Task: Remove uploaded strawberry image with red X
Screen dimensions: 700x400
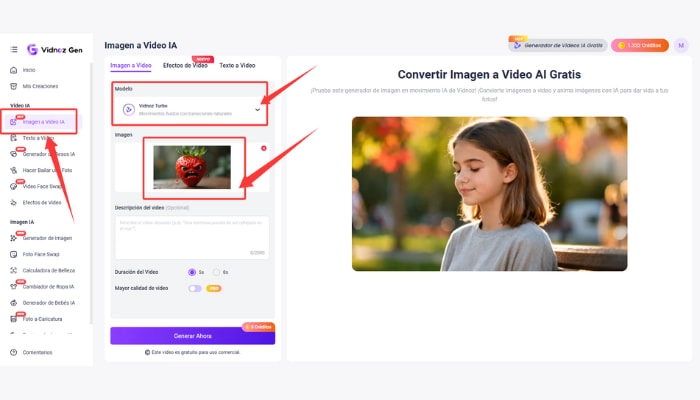Action: coord(264,148)
